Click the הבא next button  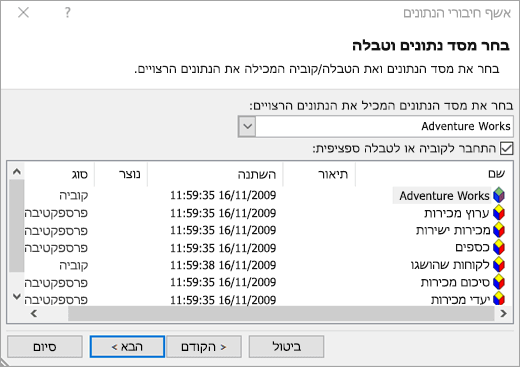click(127, 347)
